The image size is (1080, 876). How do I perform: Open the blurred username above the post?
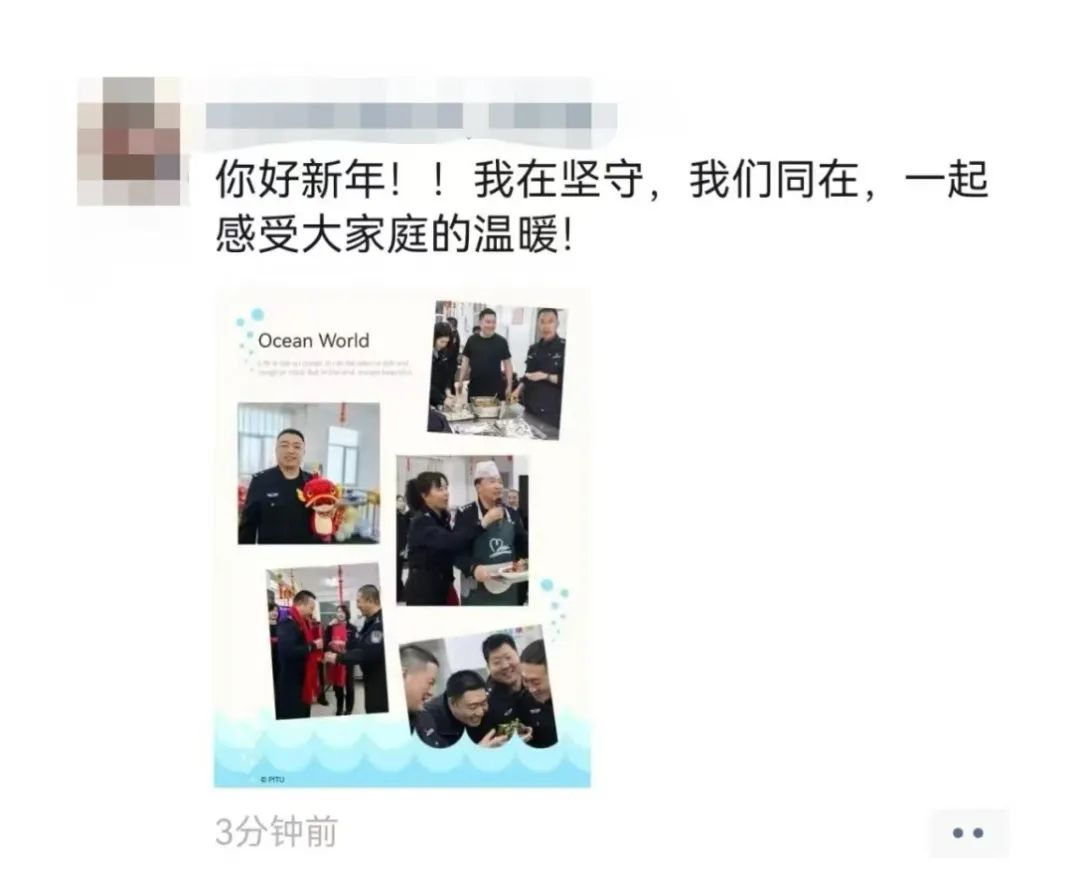(x=411, y=115)
